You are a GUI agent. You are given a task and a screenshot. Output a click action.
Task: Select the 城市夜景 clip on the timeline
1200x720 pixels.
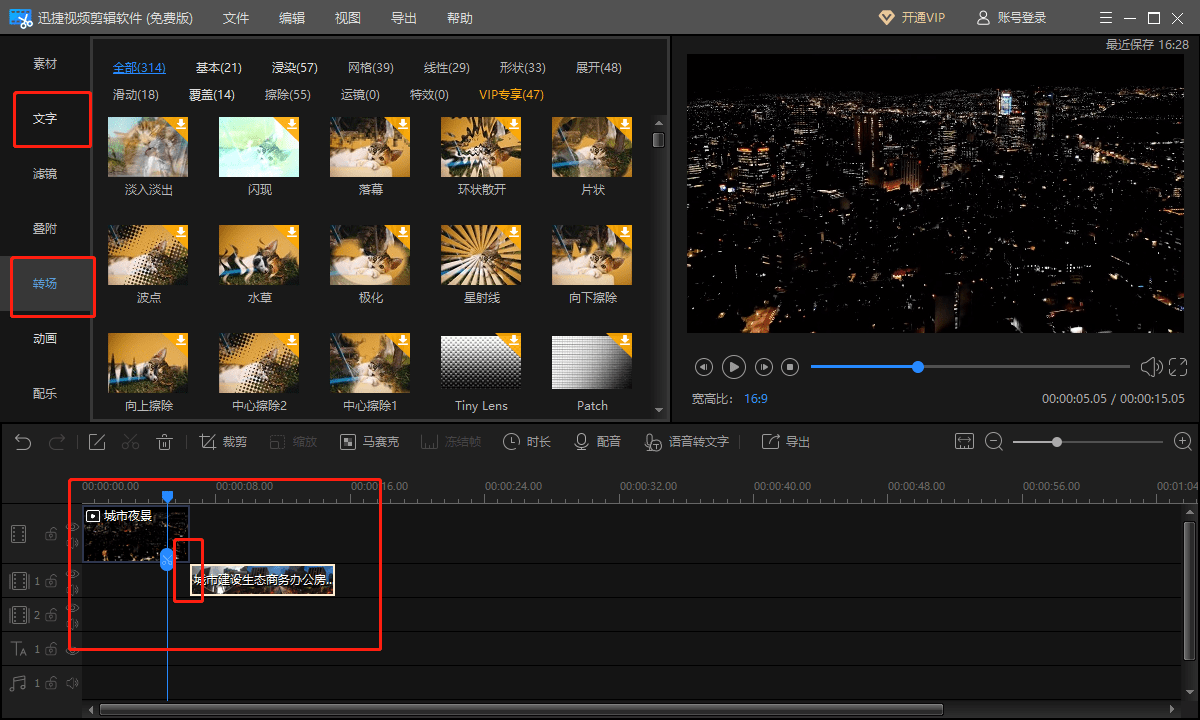point(135,533)
